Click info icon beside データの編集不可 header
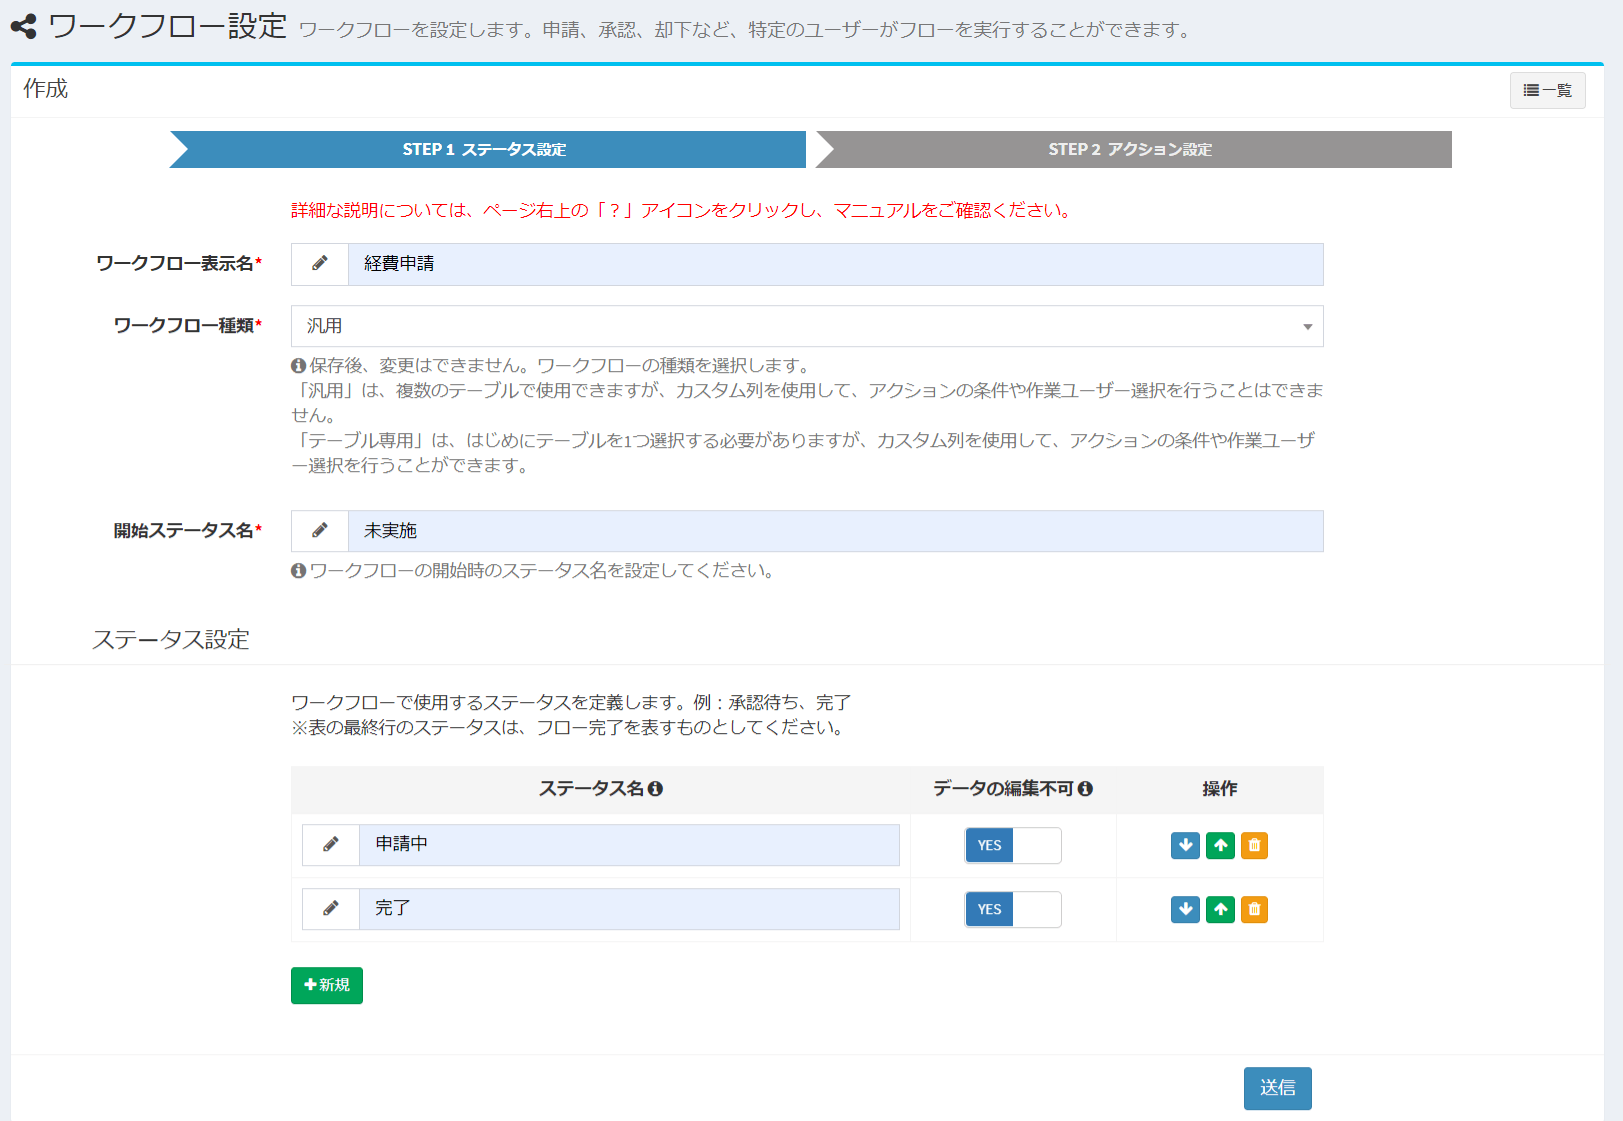 click(x=1085, y=789)
